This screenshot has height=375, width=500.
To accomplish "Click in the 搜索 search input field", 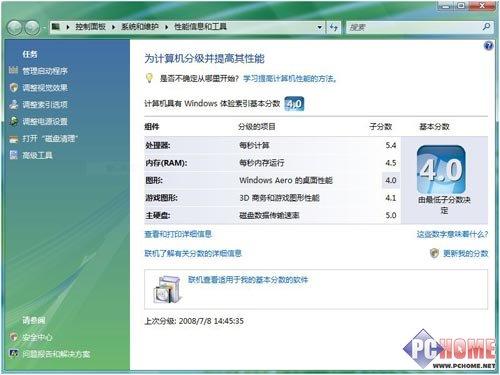I will (x=413, y=27).
